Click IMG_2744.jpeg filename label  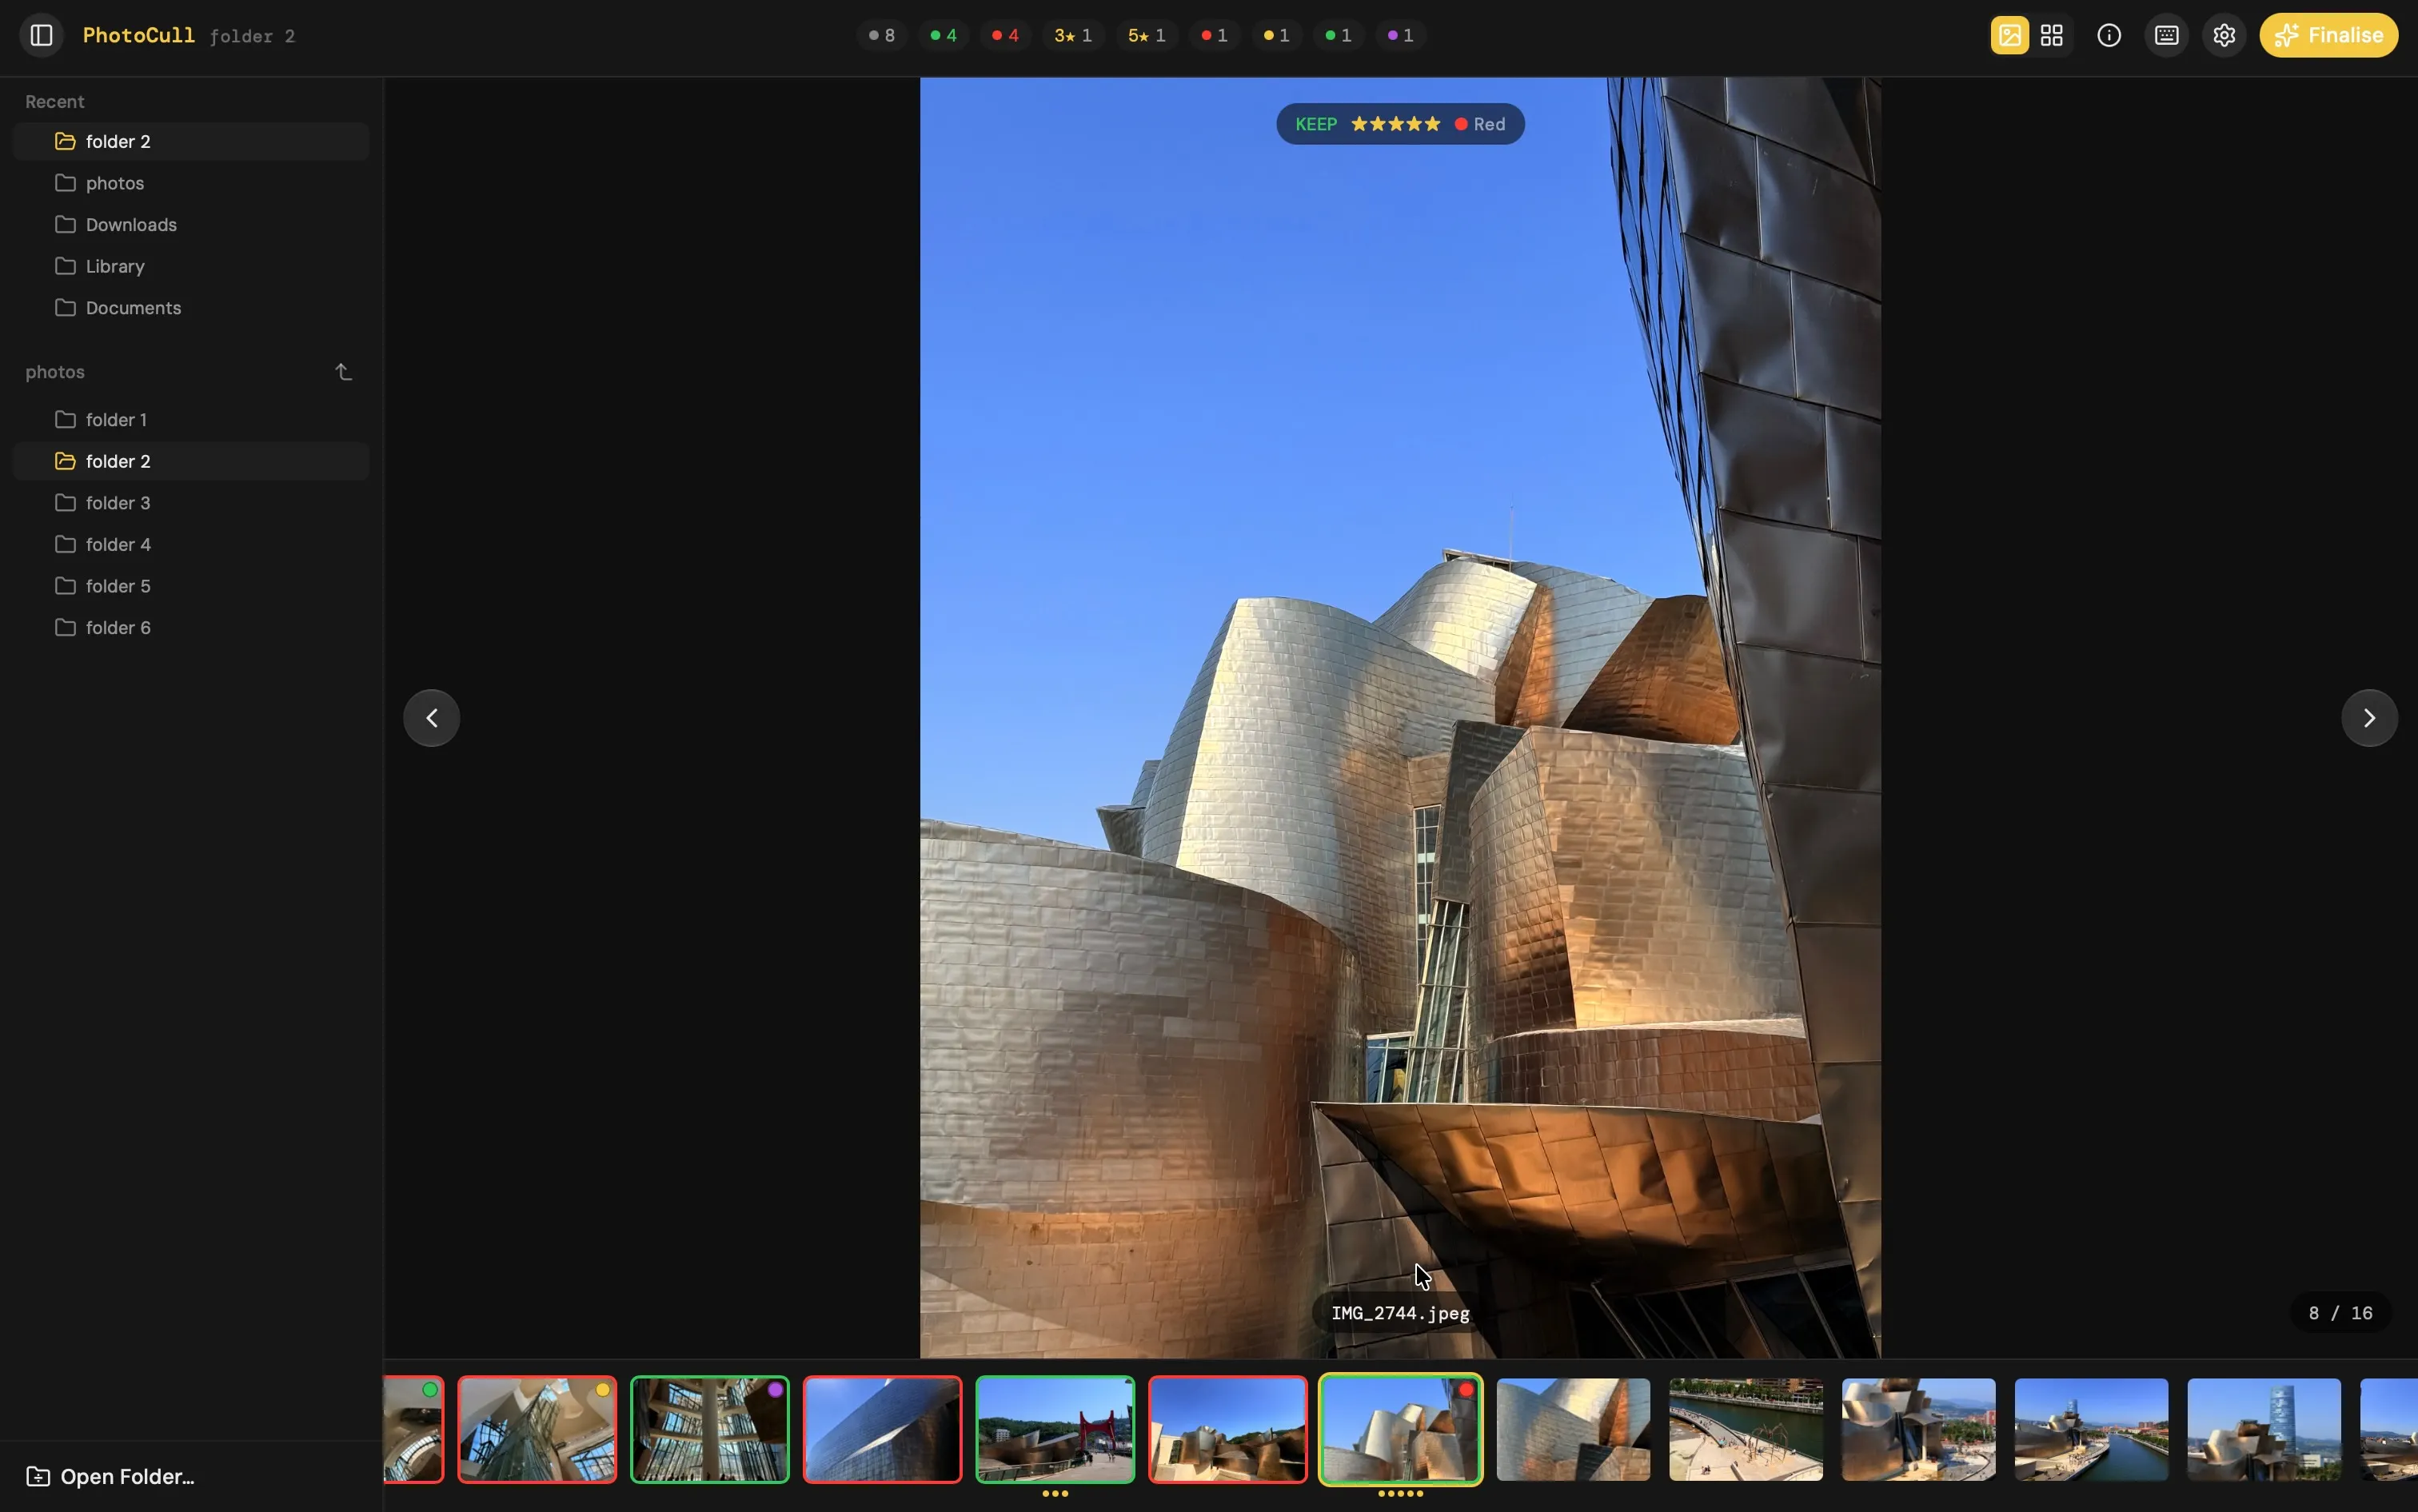pos(1400,1313)
